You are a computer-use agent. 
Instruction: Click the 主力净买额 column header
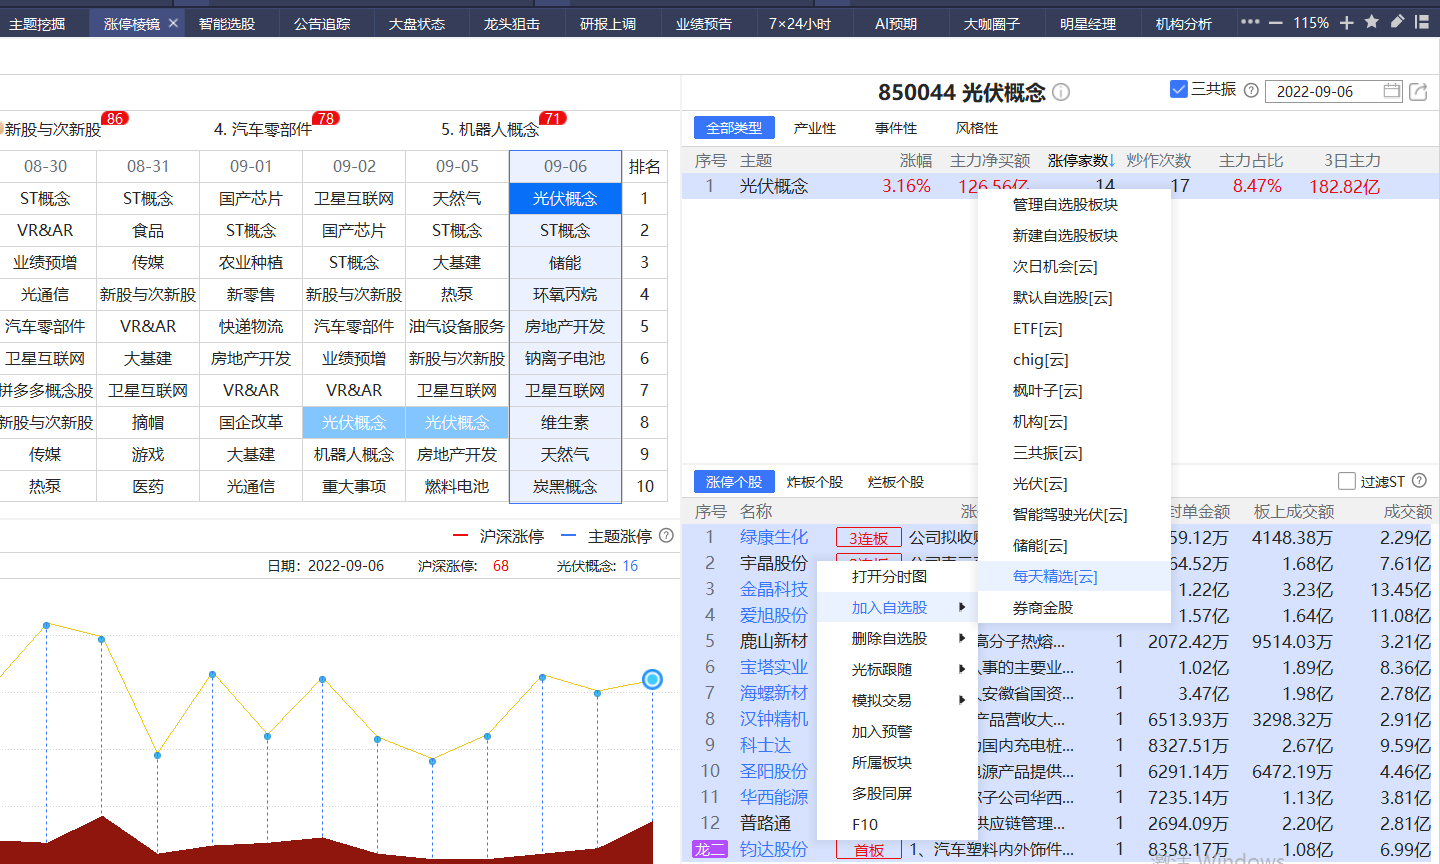pos(990,160)
